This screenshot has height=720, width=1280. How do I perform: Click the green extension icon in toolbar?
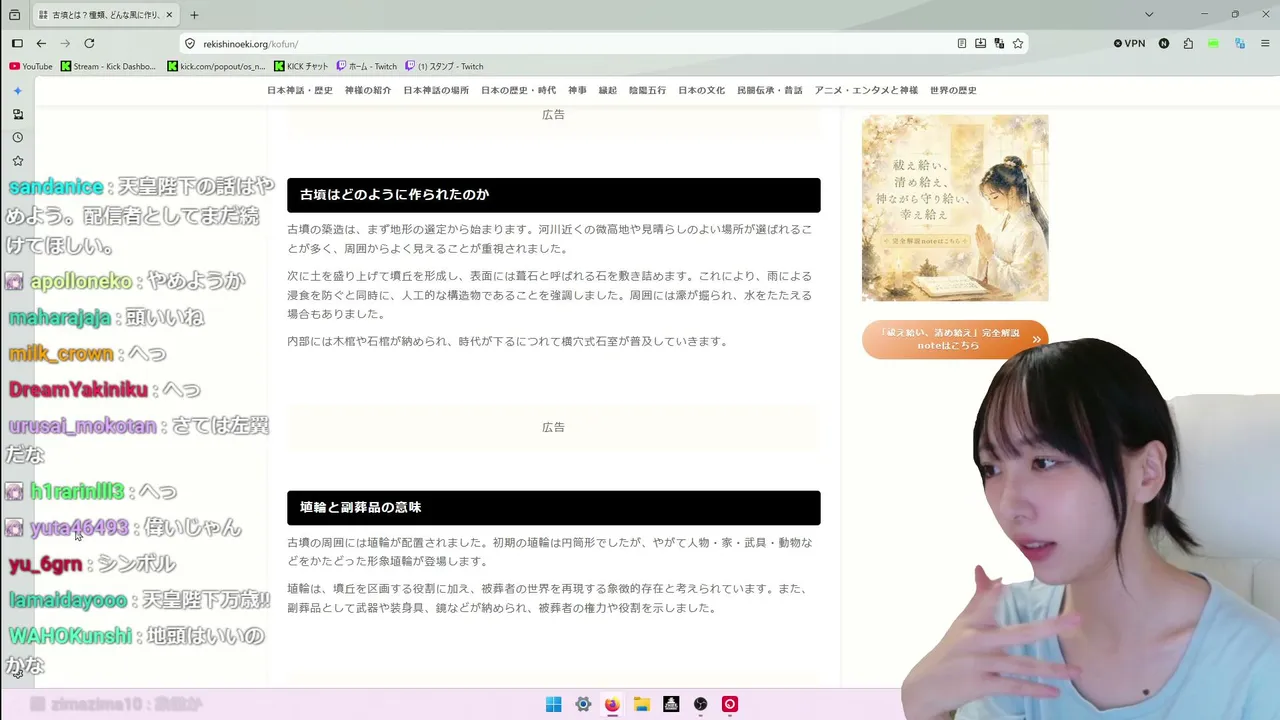pyautogui.click(x=1213, y=44)
